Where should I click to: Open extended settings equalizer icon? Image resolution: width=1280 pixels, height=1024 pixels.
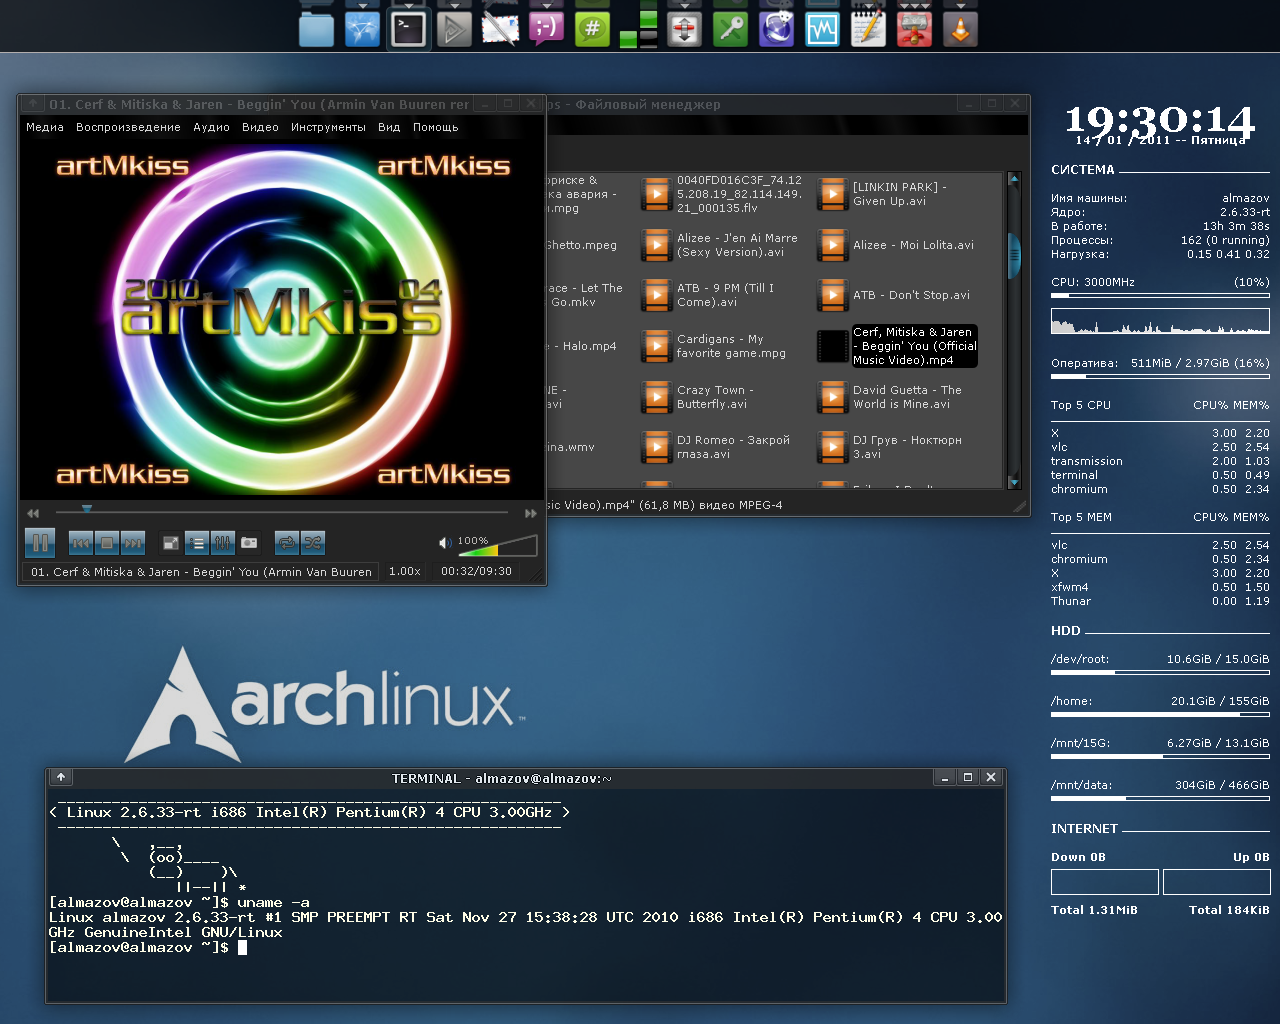pos(223,543)
